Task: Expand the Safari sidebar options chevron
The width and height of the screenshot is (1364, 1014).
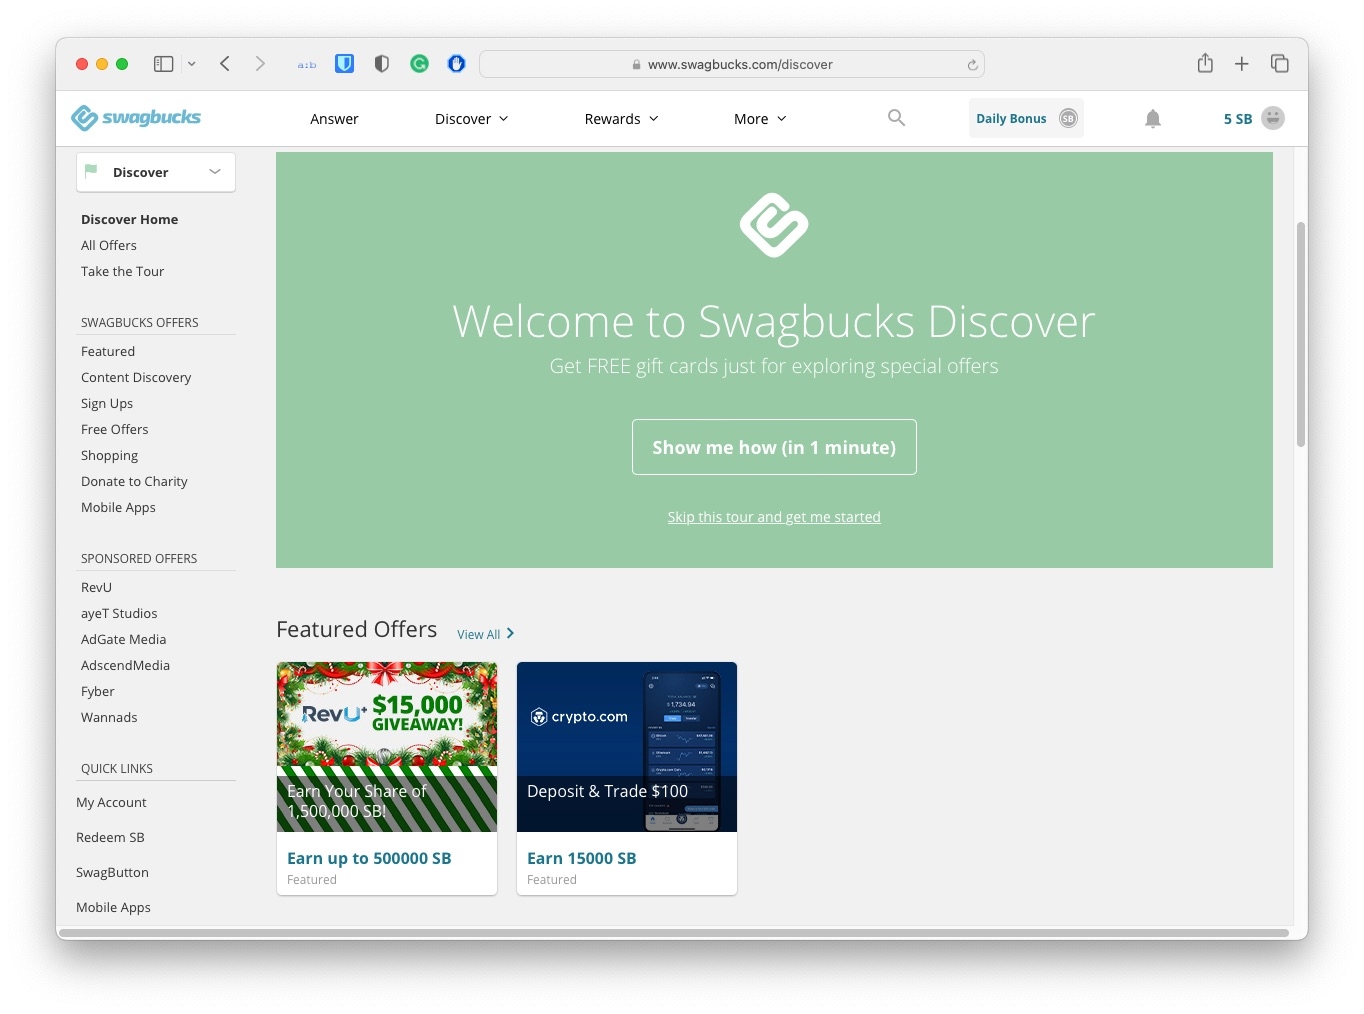Action: [191, 64]
